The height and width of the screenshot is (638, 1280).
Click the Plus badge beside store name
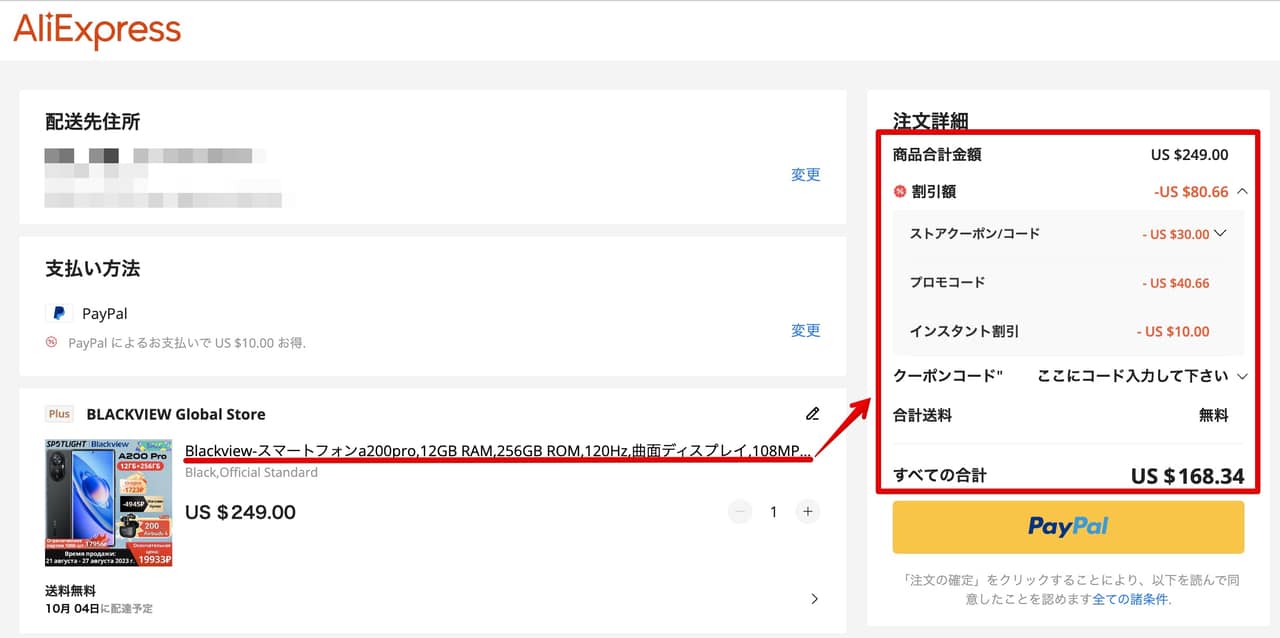60,414
